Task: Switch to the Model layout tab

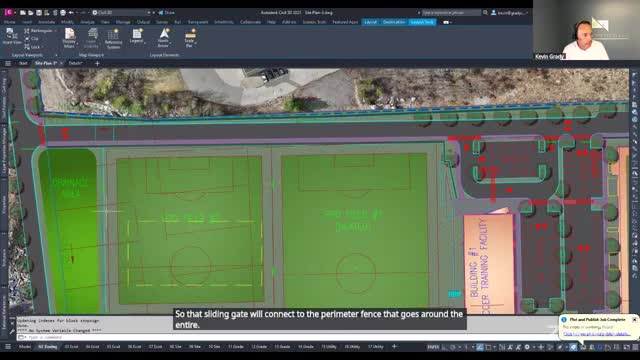Action: pos(25,347)
